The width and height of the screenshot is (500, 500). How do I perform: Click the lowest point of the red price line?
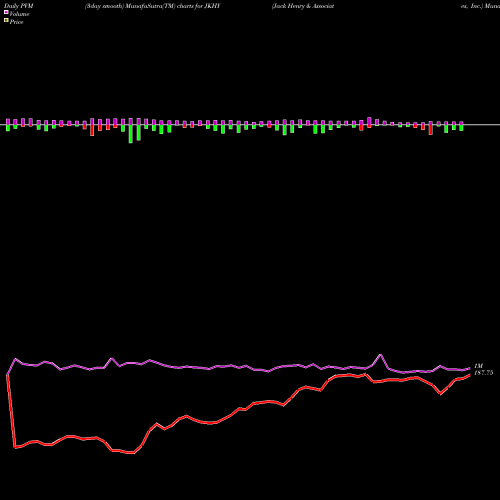pyautogui.click(x=133, y=453)
